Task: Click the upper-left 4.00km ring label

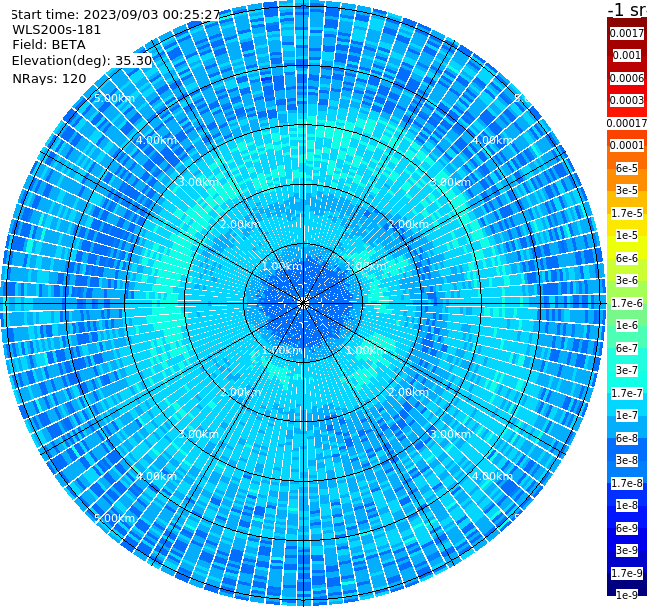Action: (x=156, y=140)
